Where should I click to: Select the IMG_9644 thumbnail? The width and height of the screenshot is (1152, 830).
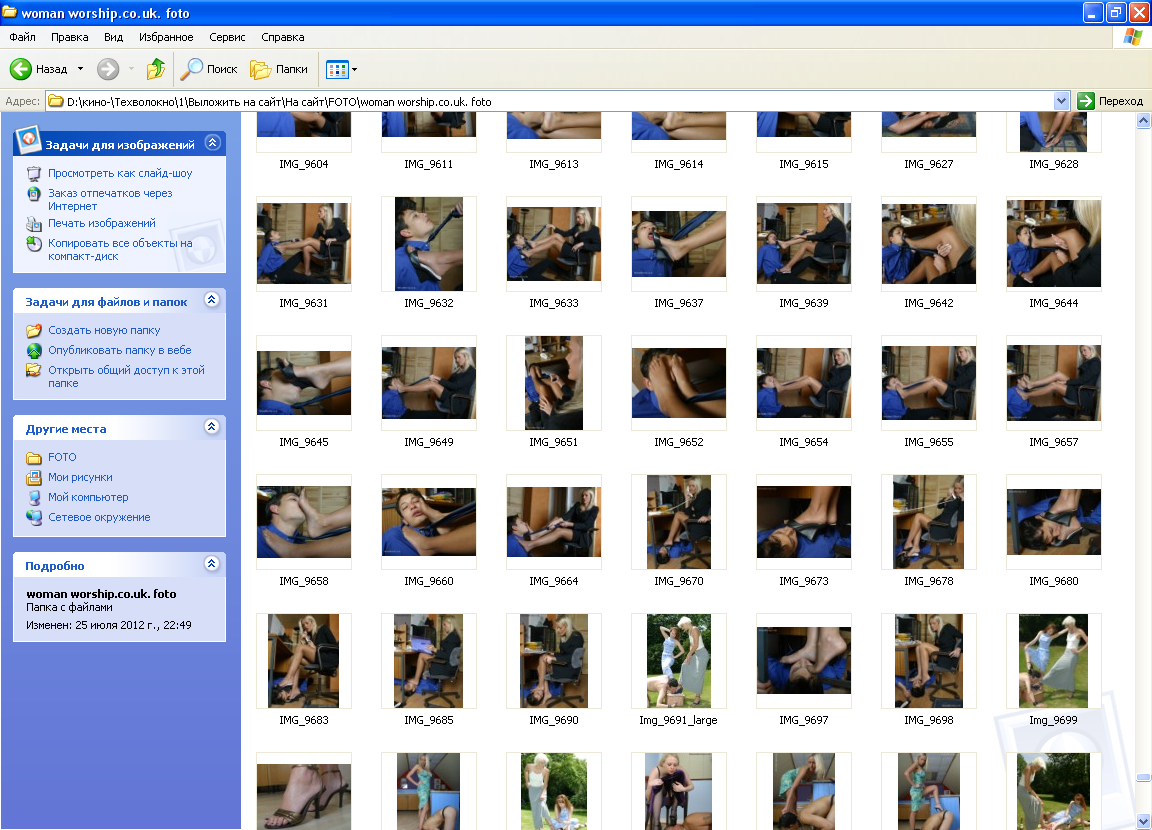point(1054,244)
